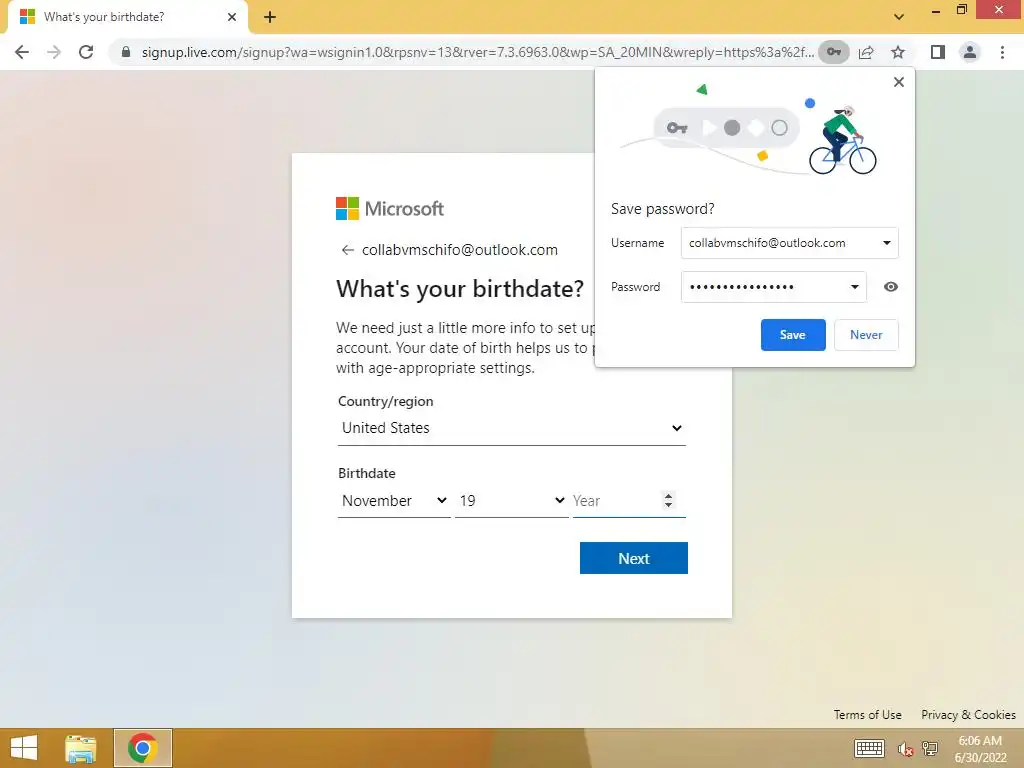The height and width of the screenshot is (768, 1024).
Task: Open the Privacy & Cookies link
Action: 968,715
